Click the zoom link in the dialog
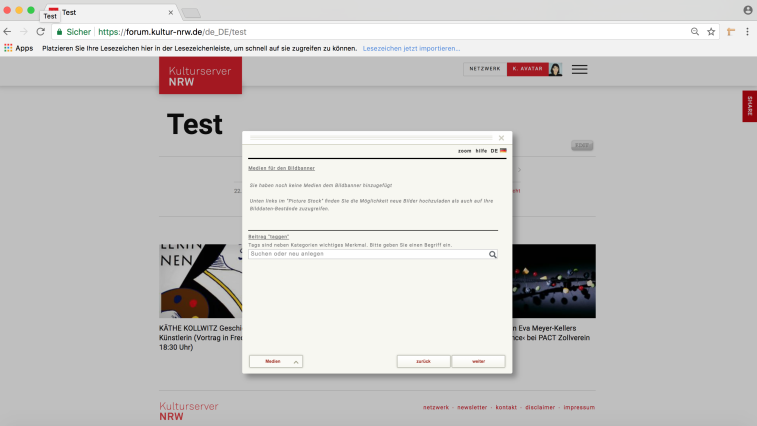Screen dimensions: 757x426 tap(464, 150)
